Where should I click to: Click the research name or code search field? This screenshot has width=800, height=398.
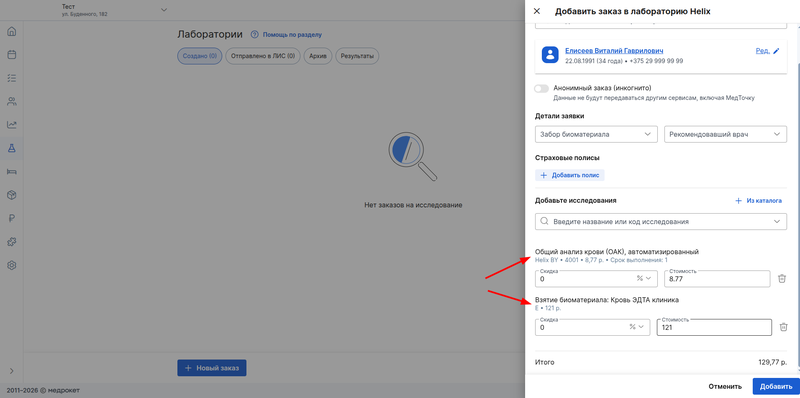(x=661, y=221)
